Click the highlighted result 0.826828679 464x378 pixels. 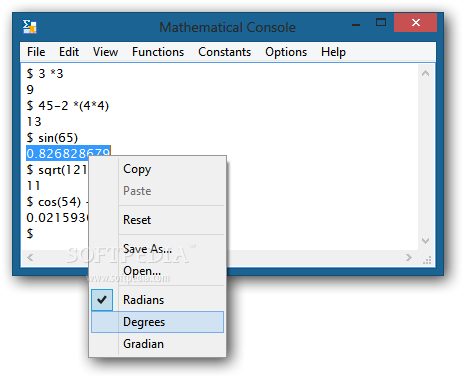point(68,153)
